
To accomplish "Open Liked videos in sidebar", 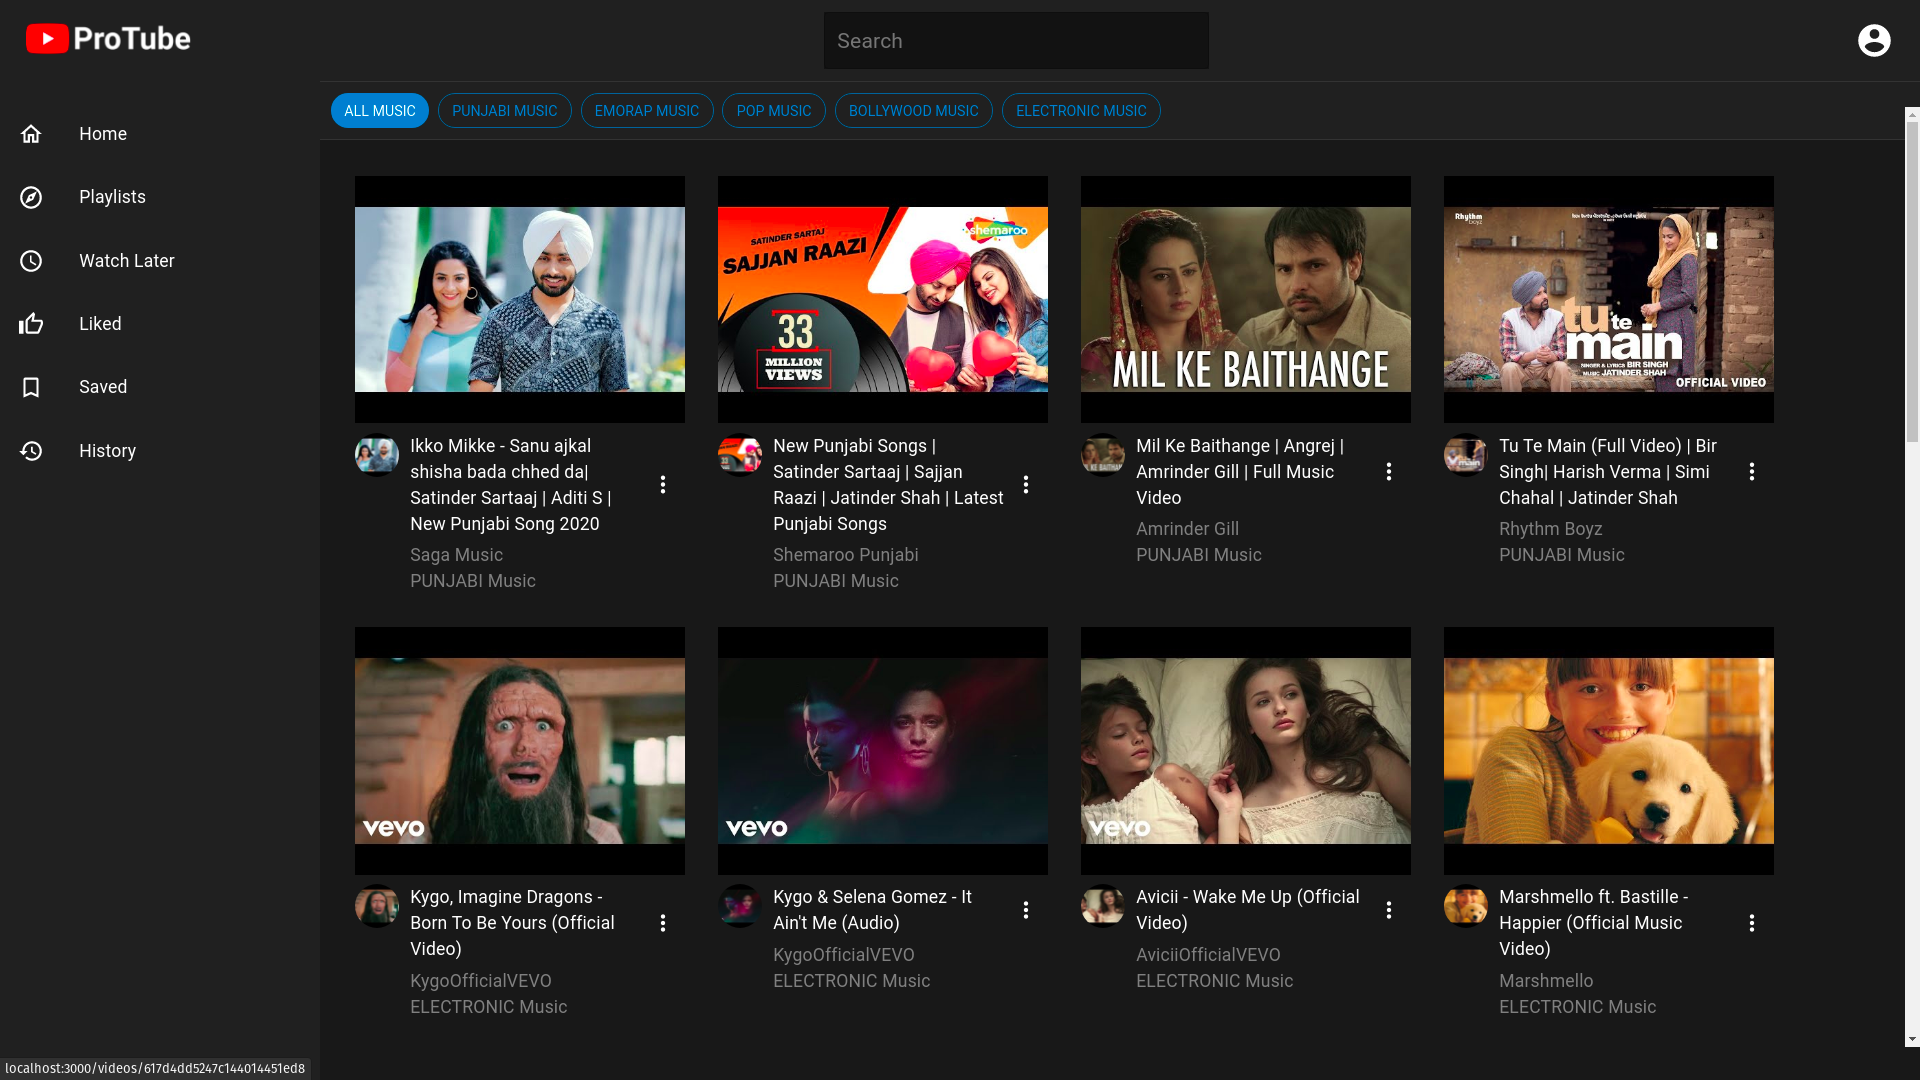I will pyautogui.click(x=160, y=324).
